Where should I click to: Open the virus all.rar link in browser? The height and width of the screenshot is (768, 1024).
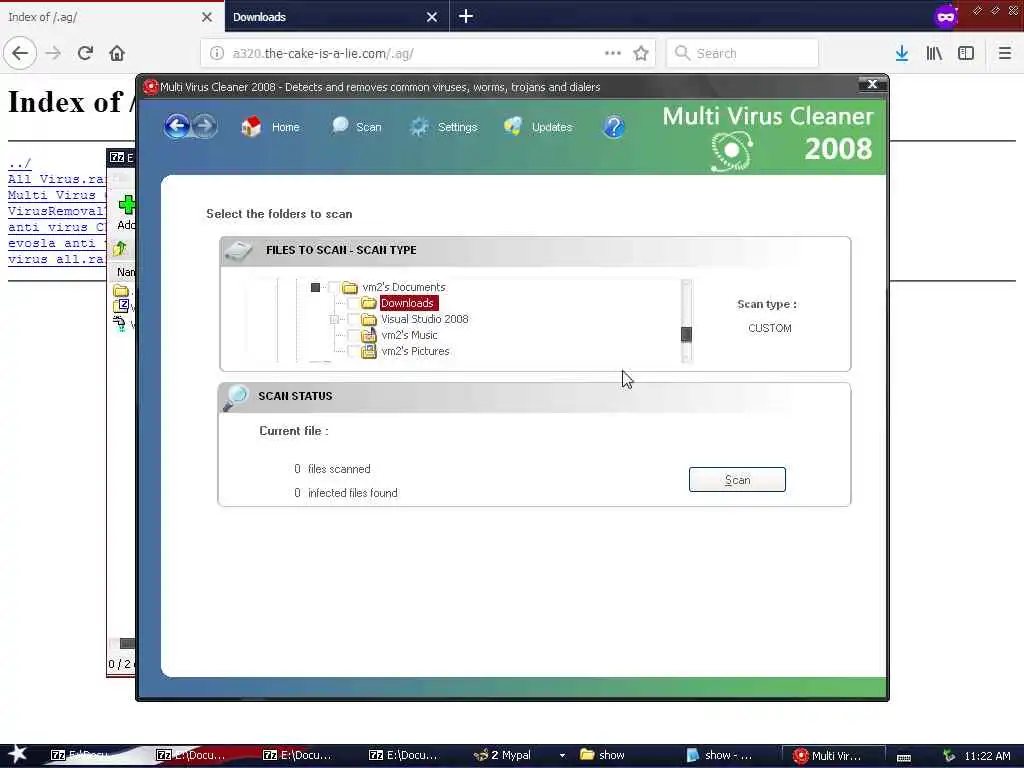(57, 259)
